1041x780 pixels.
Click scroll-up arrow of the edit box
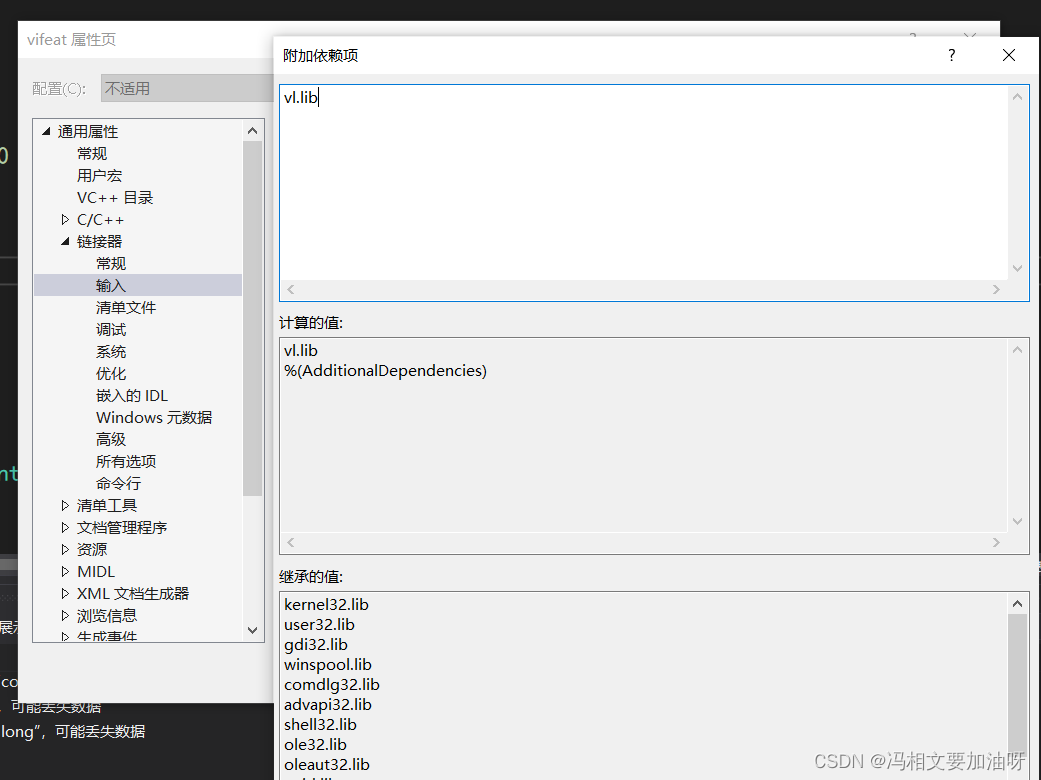1017,97
